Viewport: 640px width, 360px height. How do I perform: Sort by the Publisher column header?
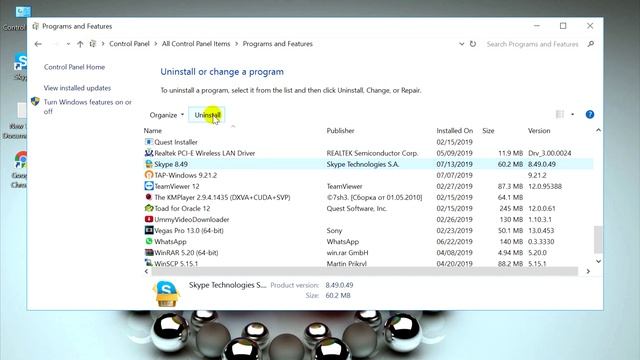click(x=340, y=131)
